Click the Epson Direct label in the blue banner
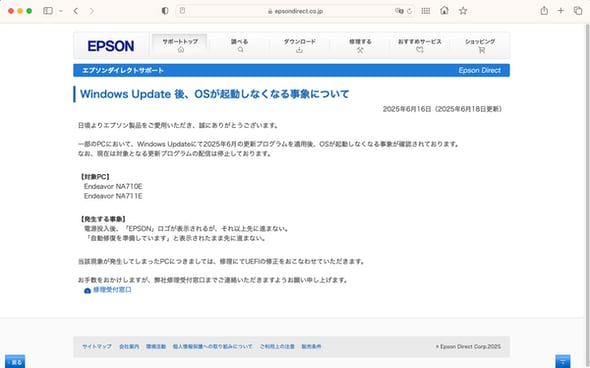Screen dimensions: 590x368 pos(479,70)
